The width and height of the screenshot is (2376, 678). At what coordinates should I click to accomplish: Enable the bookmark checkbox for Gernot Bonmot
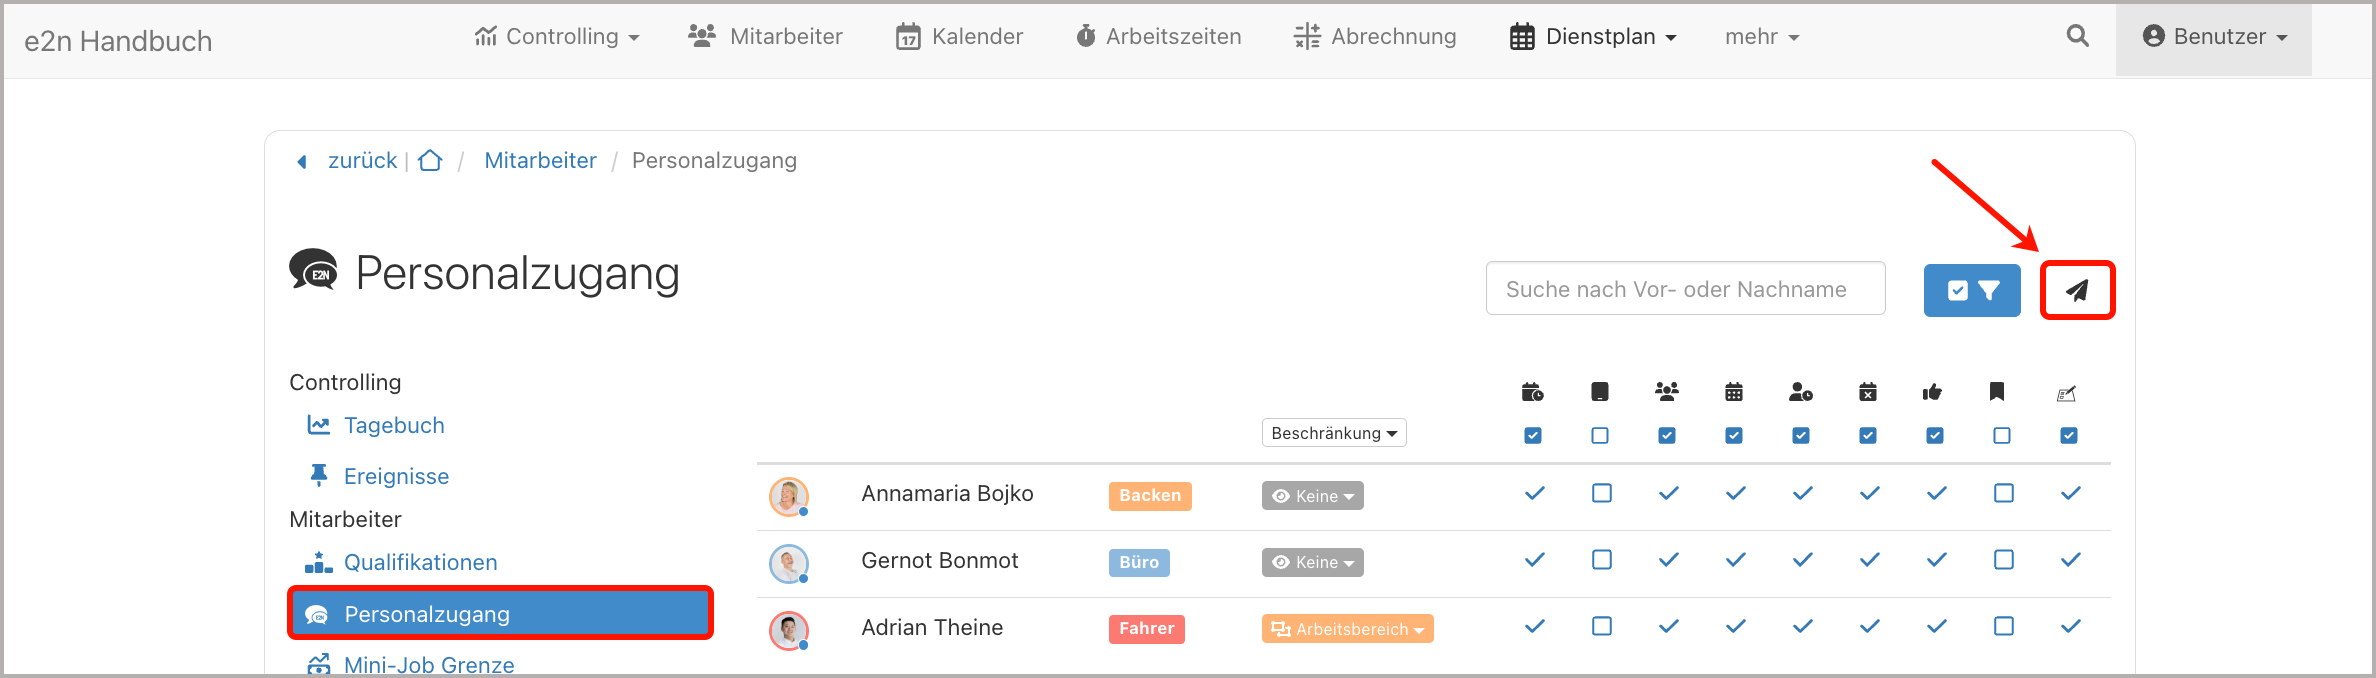click(x=2003, y=560)
